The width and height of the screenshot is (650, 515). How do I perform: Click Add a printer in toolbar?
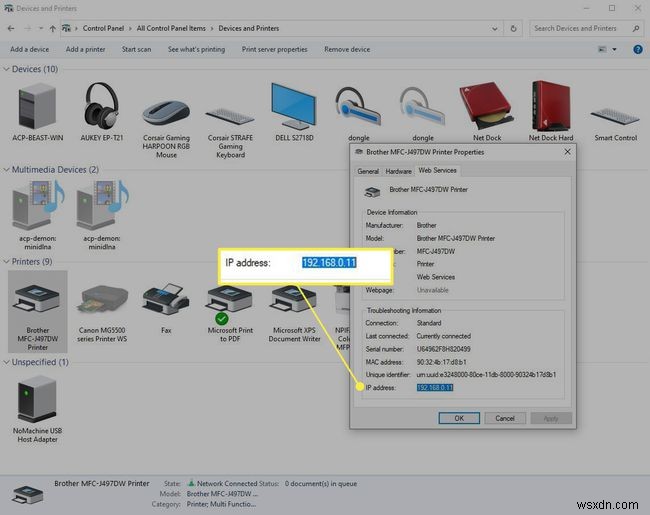(x=85, y=49)
